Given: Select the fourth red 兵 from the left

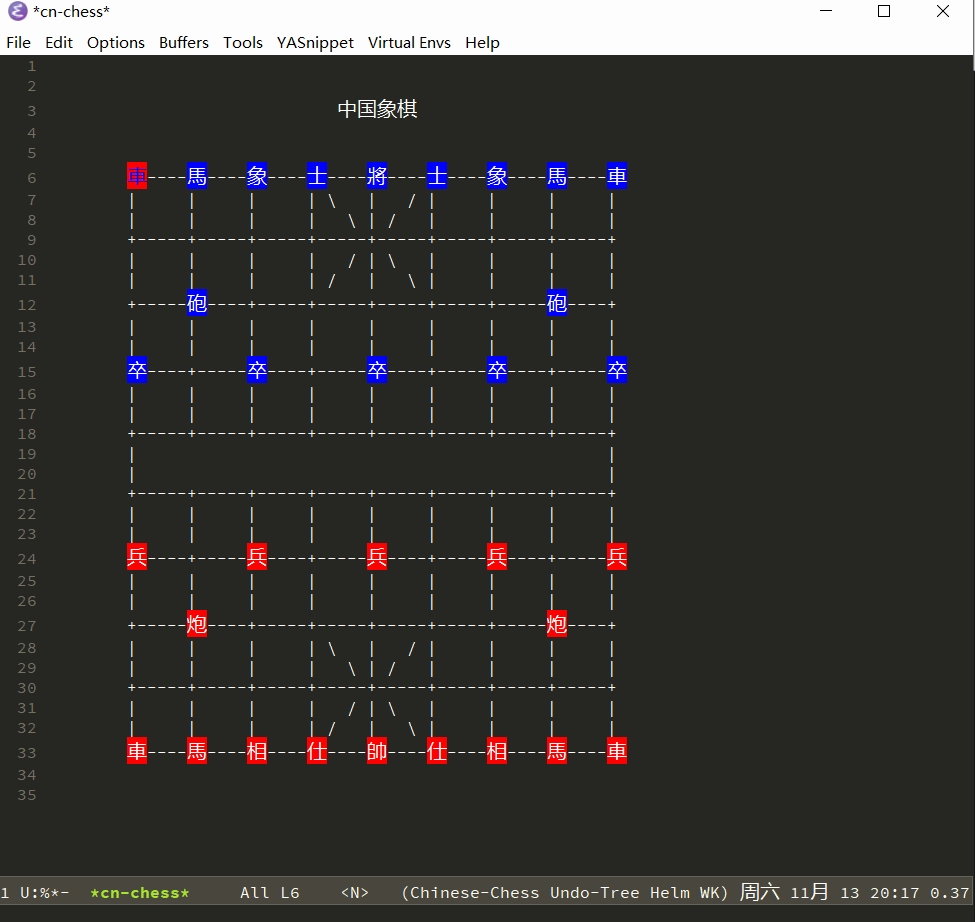Looking at the screenshot, I should click(497, 556).
